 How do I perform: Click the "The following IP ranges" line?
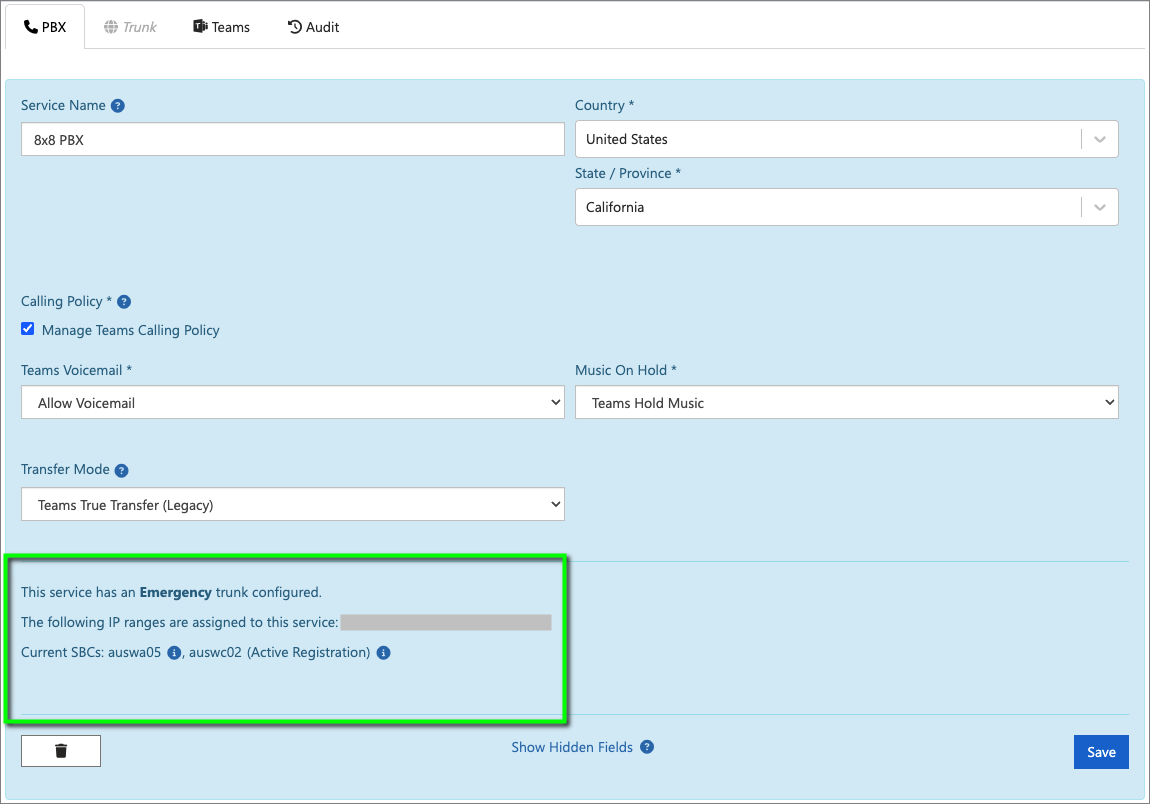[x=180, y=623]
